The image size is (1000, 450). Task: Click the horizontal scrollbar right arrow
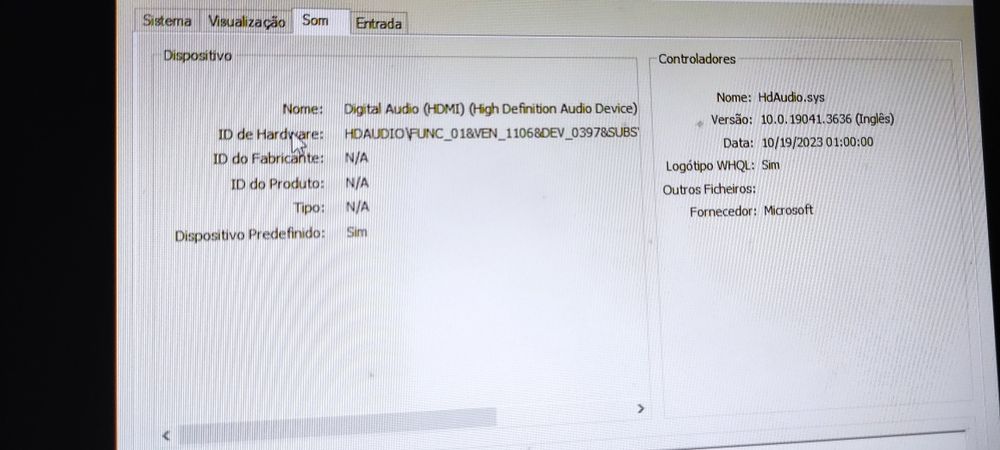coord(640,409)
